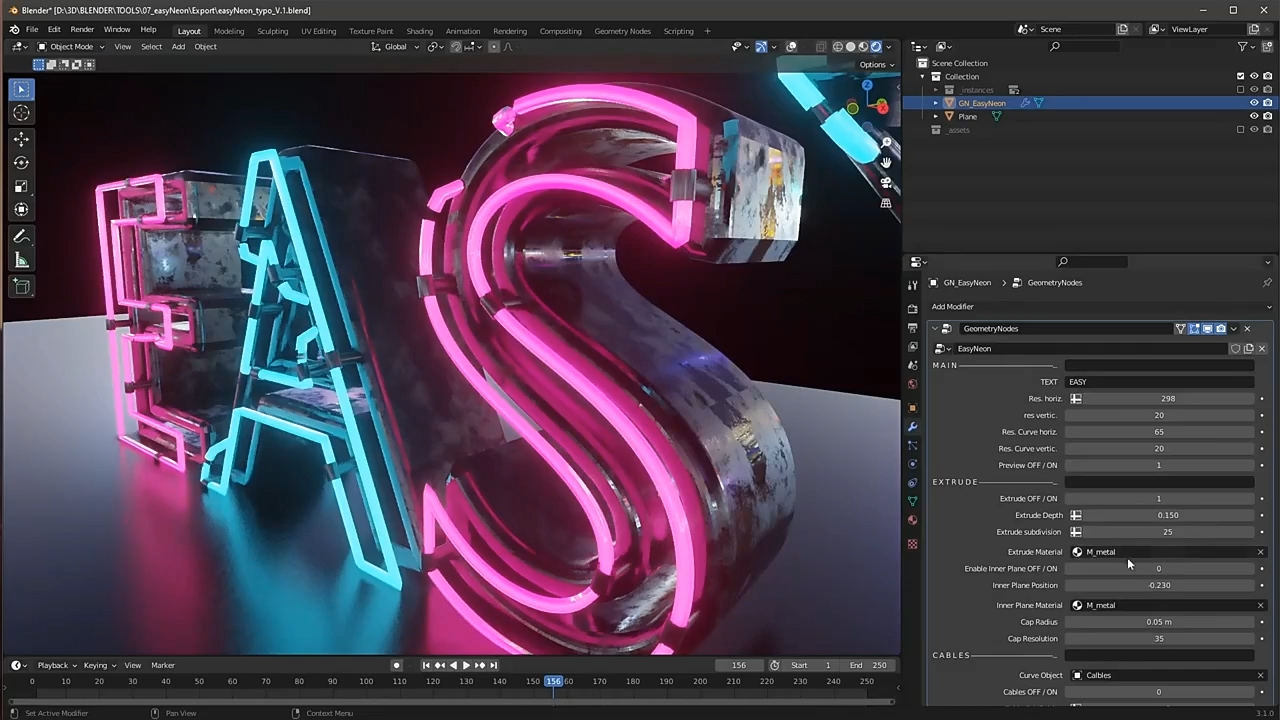Toggle Plane visibility eye in outliner
Viewport: 1280px width, 720px height.
click(1254, 116)
